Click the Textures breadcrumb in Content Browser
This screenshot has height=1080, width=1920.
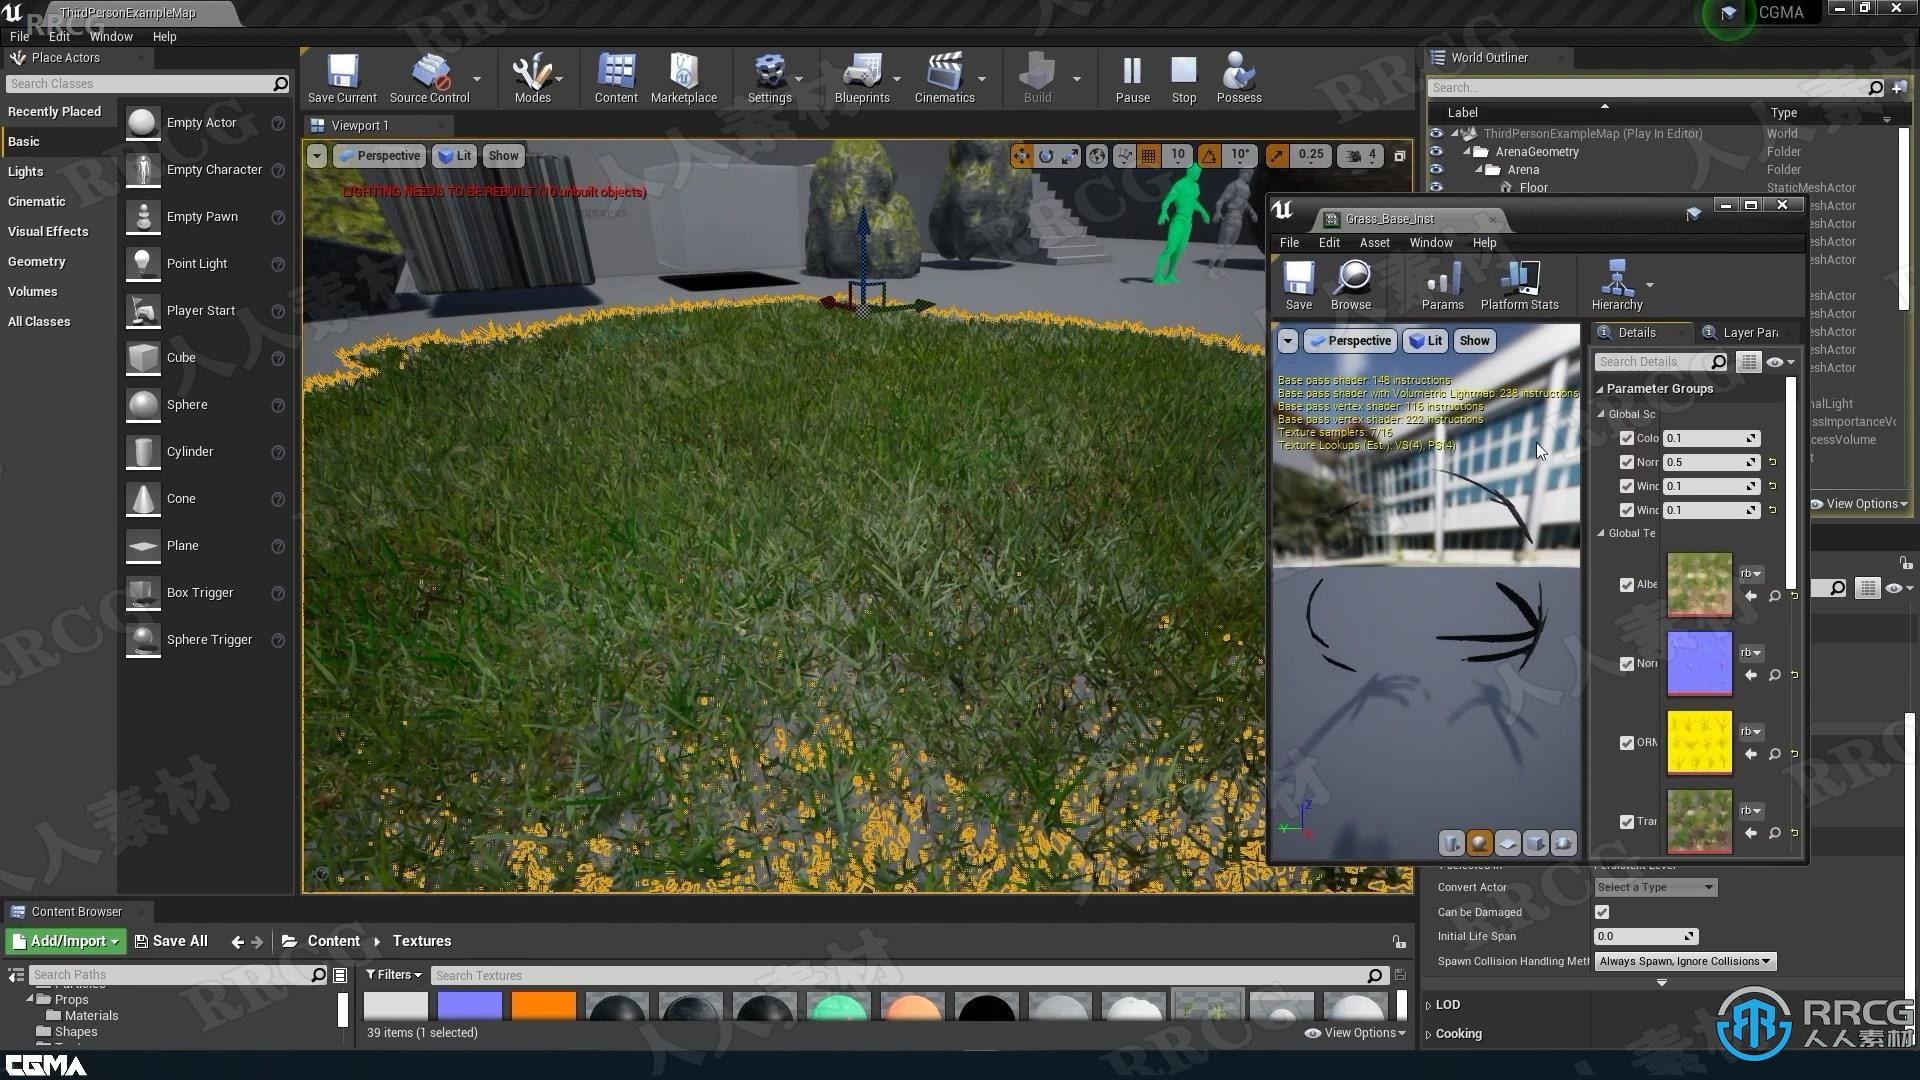pos(422,941)
